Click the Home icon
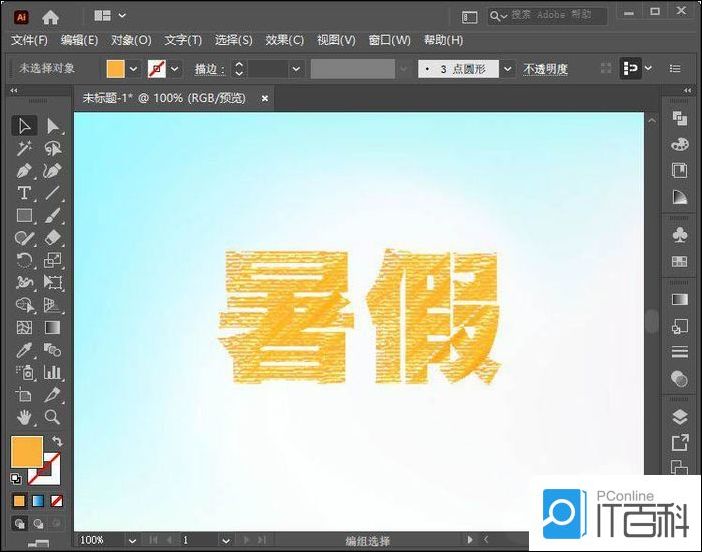Screen dimensions: 702x552 pos(50,17)
